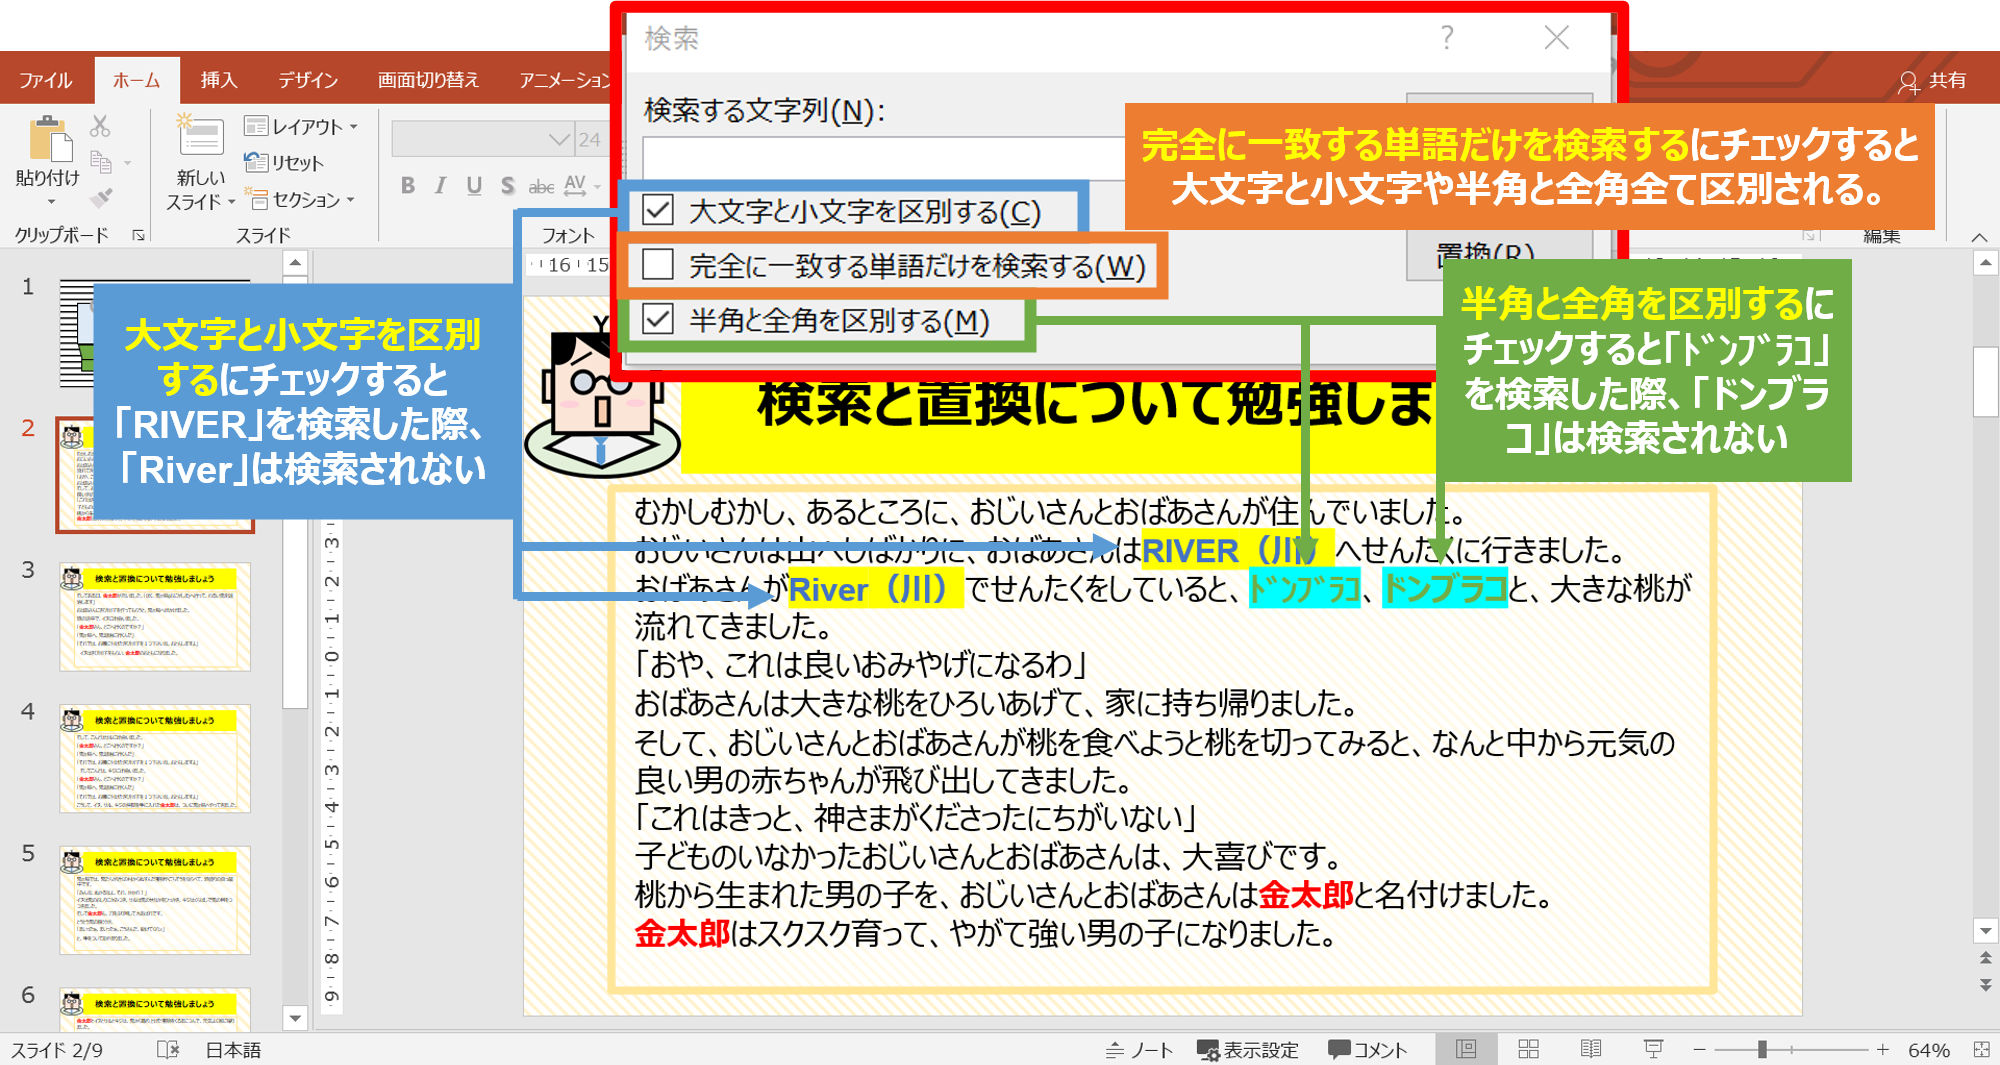Screen dimensions: 2000x1065
Task: Toggle Bold text formatting
Action: click(x=408, y=186)
